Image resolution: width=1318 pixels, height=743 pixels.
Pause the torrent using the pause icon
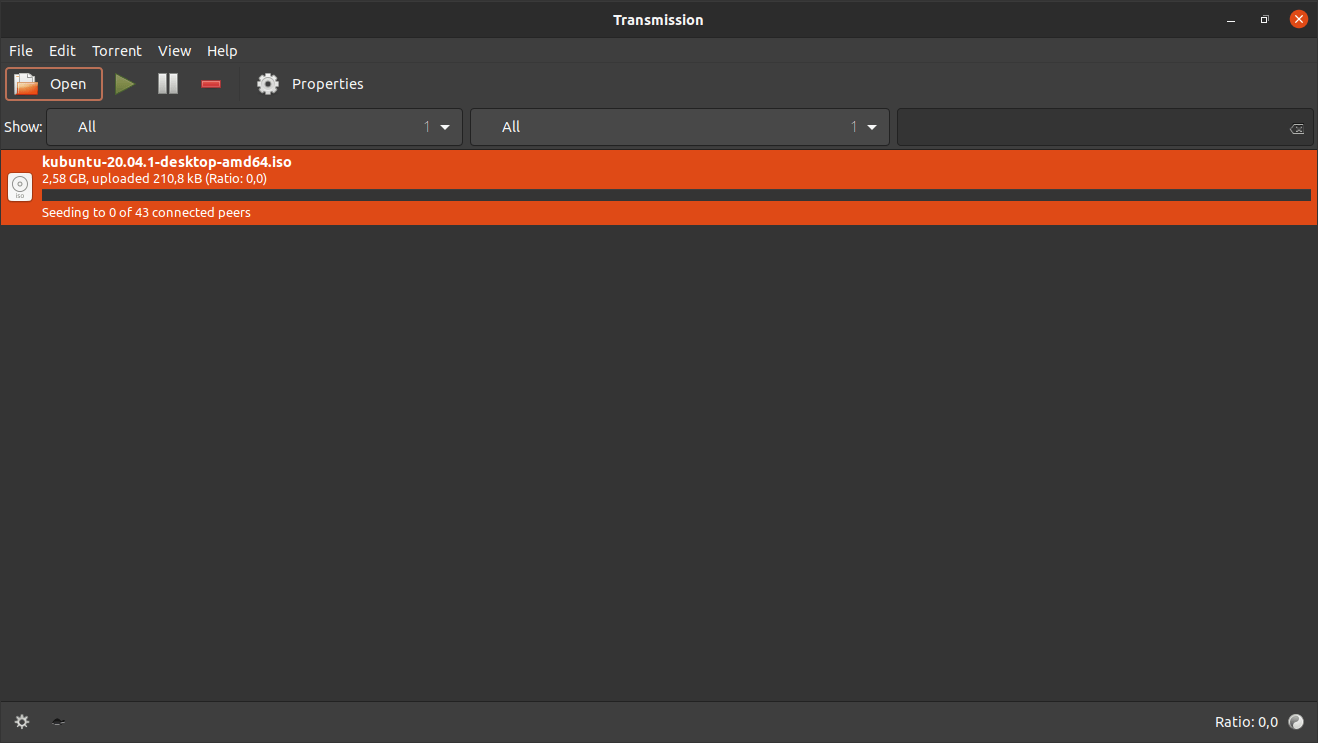168,84
